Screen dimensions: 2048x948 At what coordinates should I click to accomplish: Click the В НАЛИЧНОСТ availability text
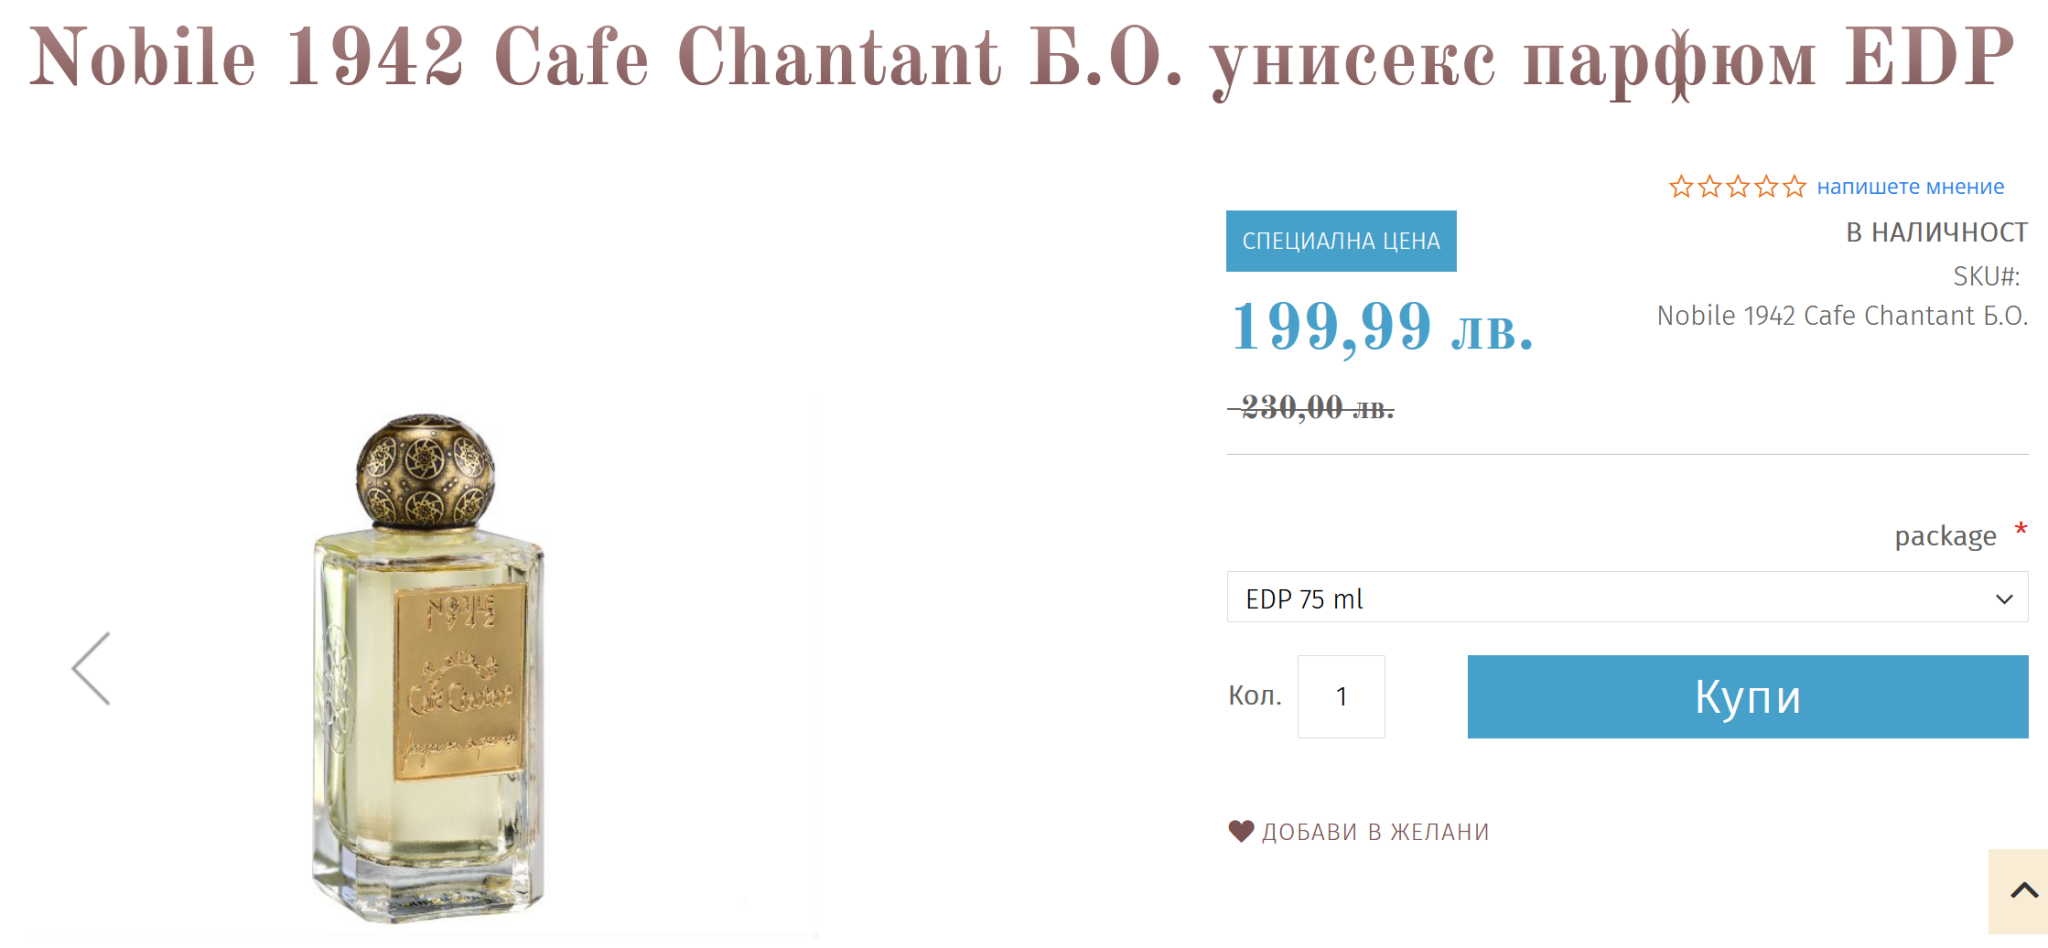pos(1936,233)
